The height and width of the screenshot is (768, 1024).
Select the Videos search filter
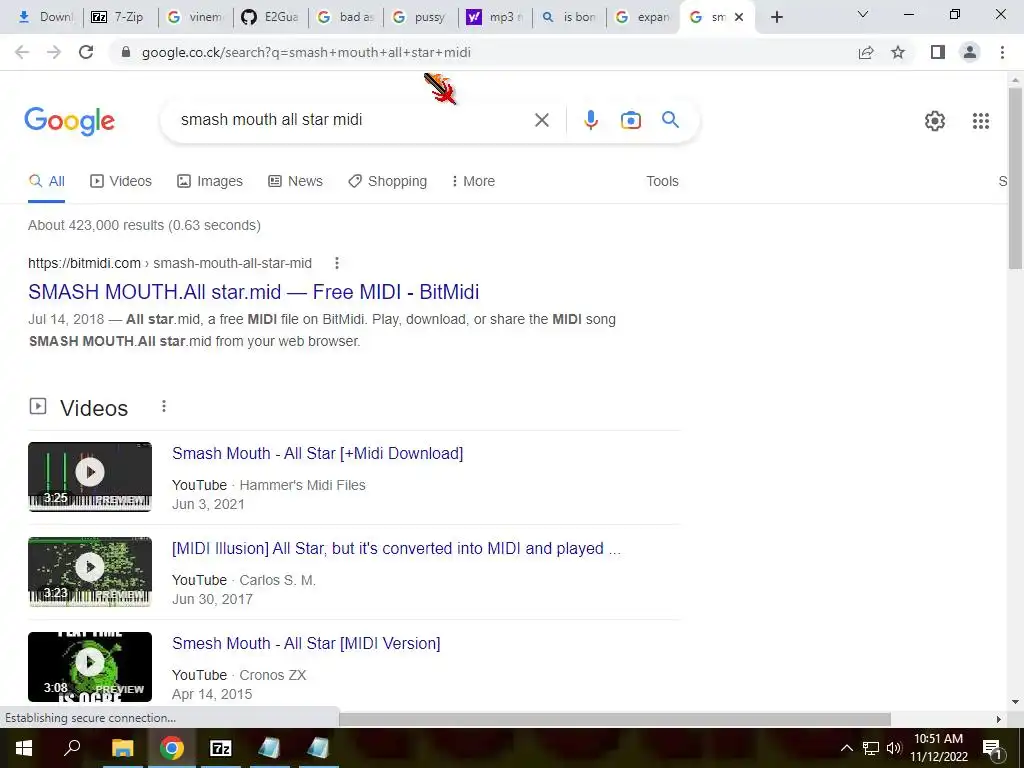pos(121,181)
